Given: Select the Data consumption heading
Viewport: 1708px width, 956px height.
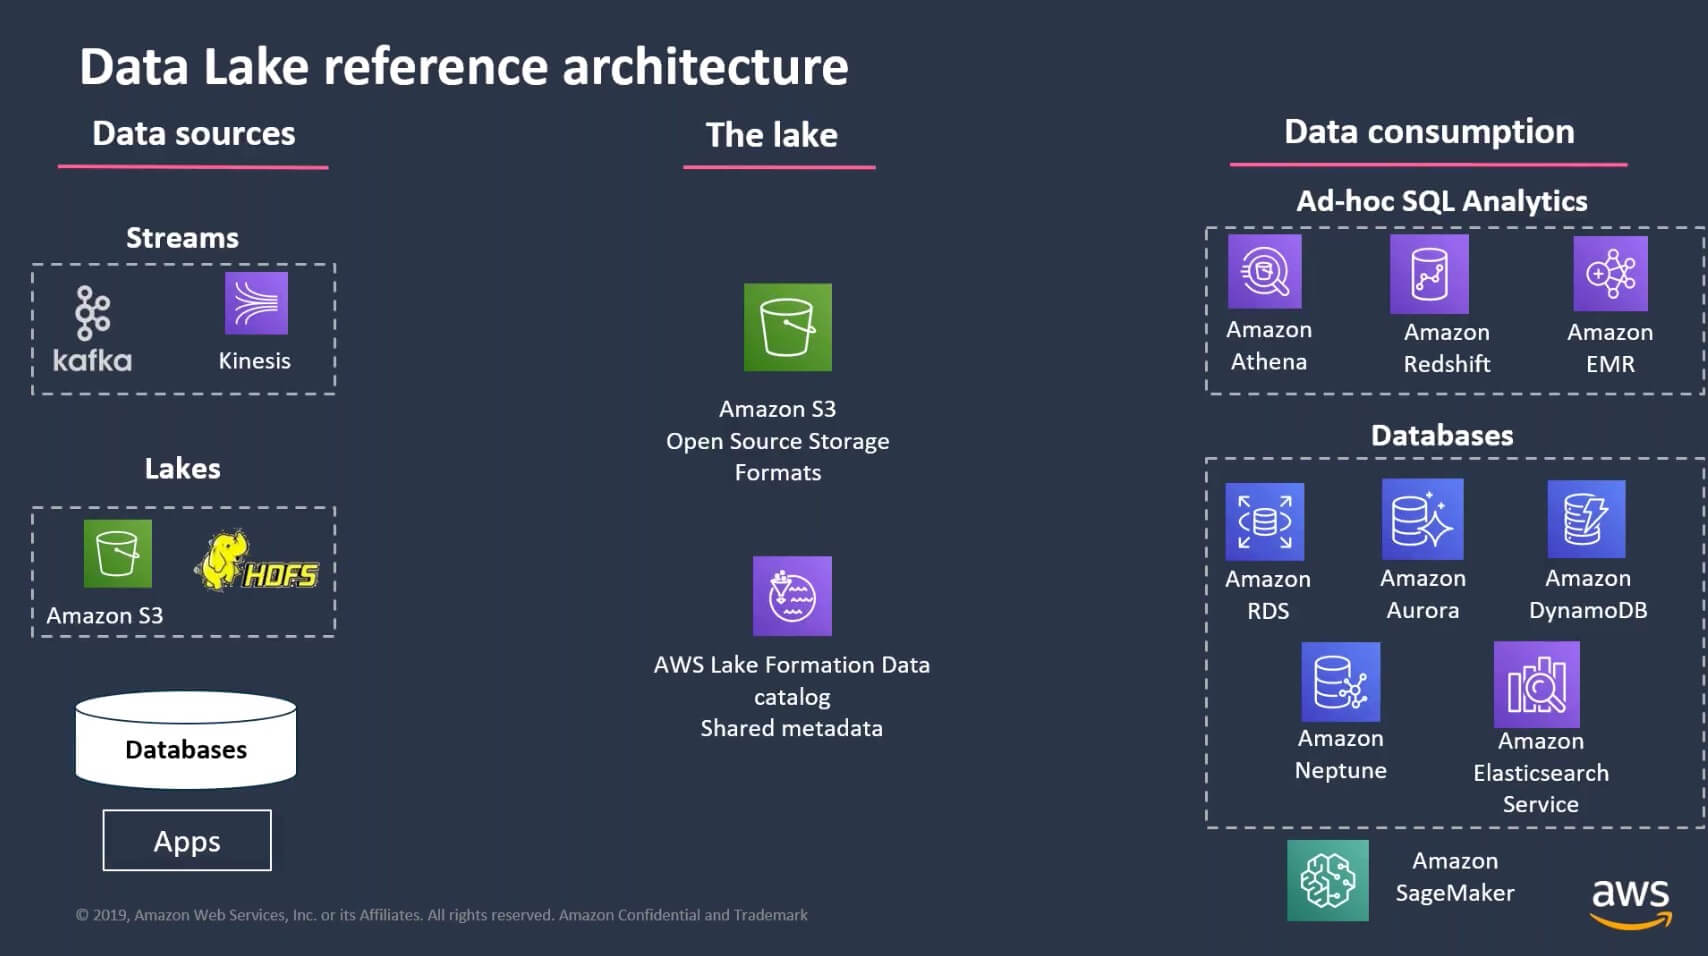Looking at the screenshot, I should point(1429,132).
